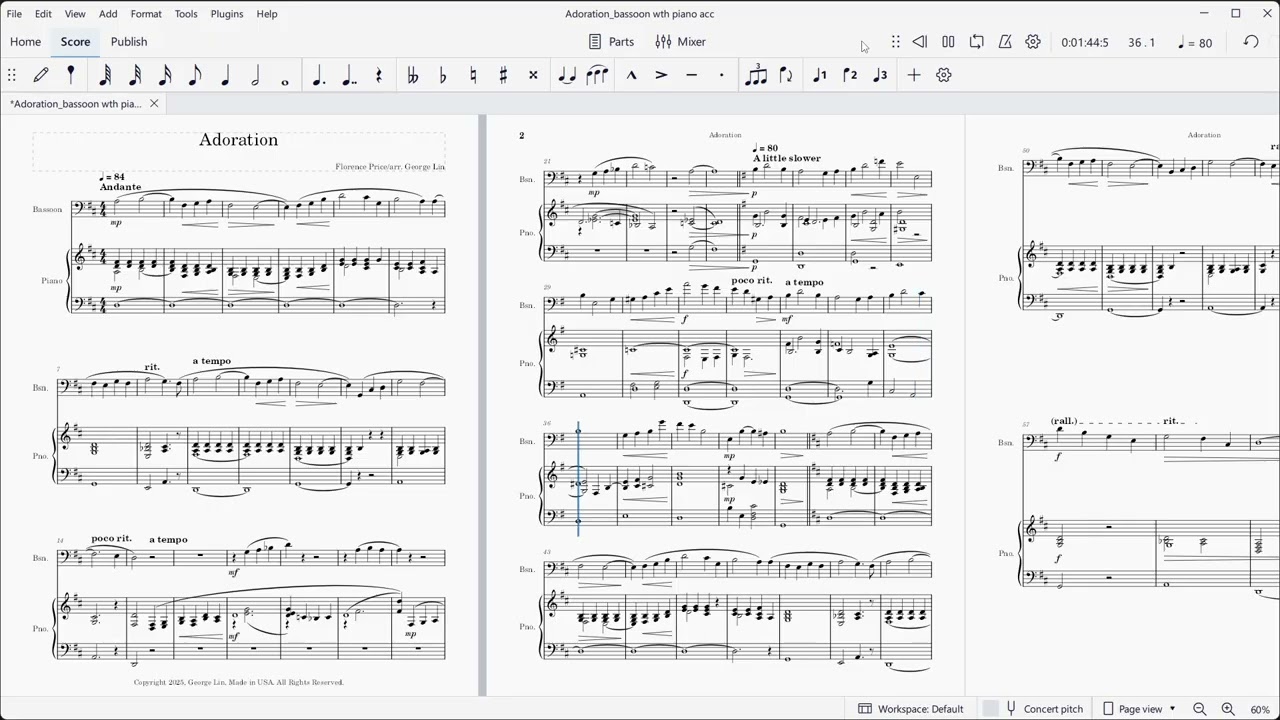Select the Score tab

(75, 42)
